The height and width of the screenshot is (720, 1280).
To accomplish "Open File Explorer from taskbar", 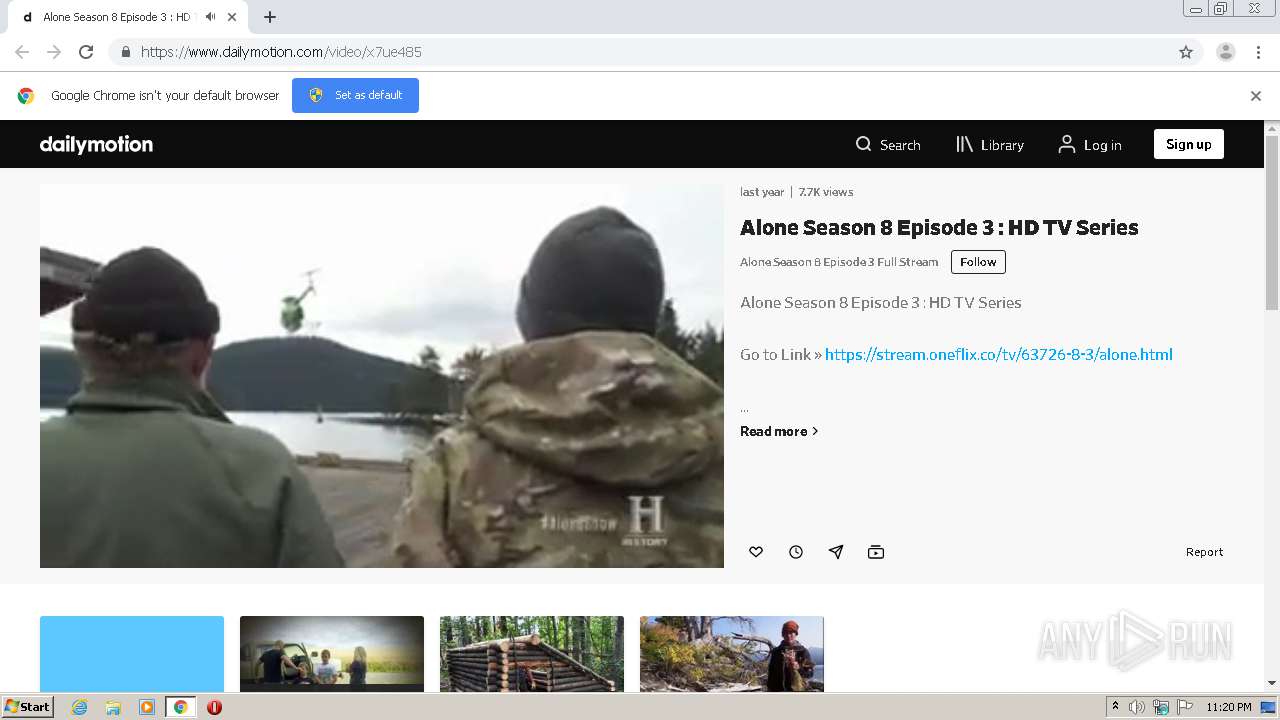I will 113,707.
